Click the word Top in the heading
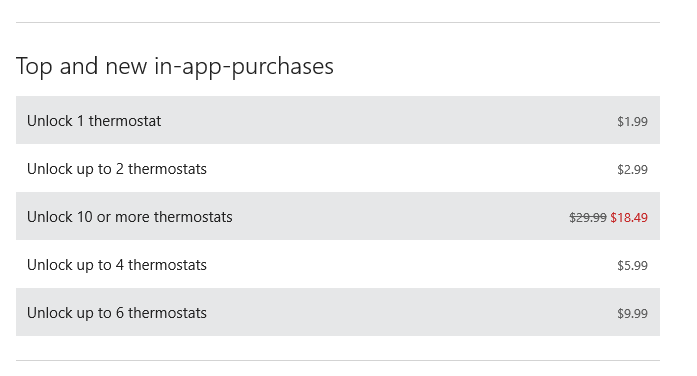 tap(34, 67)
